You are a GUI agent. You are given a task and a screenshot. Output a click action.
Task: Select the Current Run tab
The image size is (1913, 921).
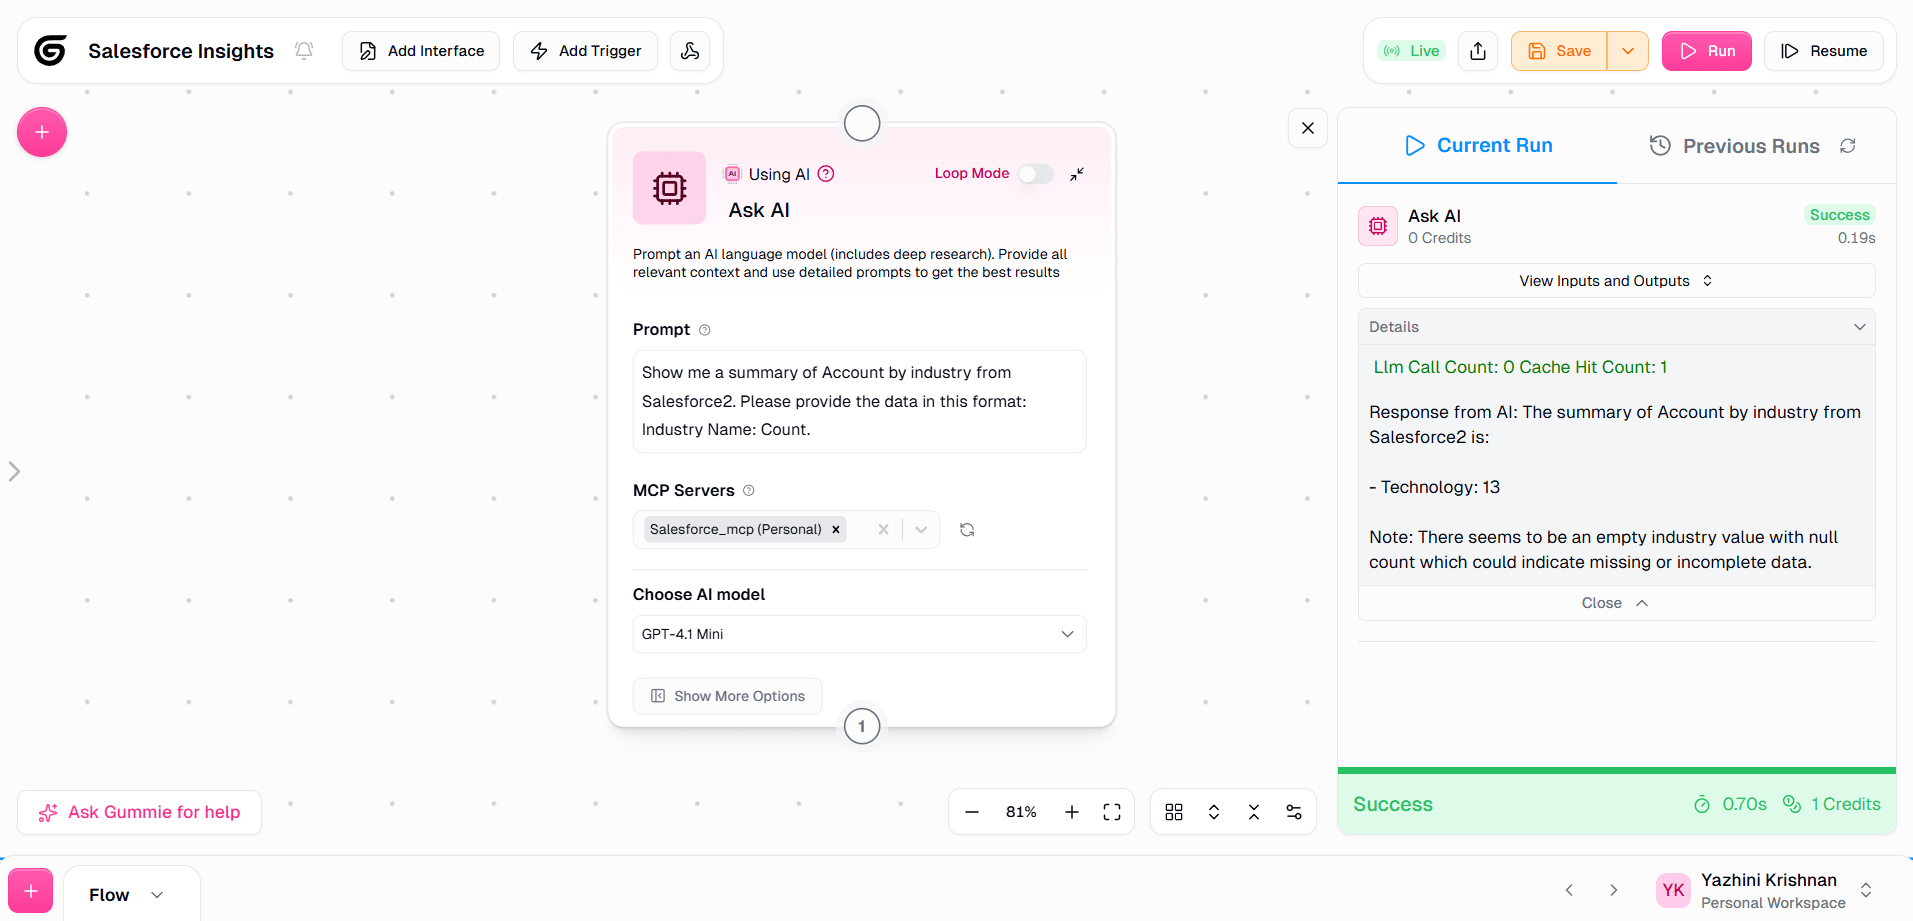pyautogui.click(x=1478, y=146)
